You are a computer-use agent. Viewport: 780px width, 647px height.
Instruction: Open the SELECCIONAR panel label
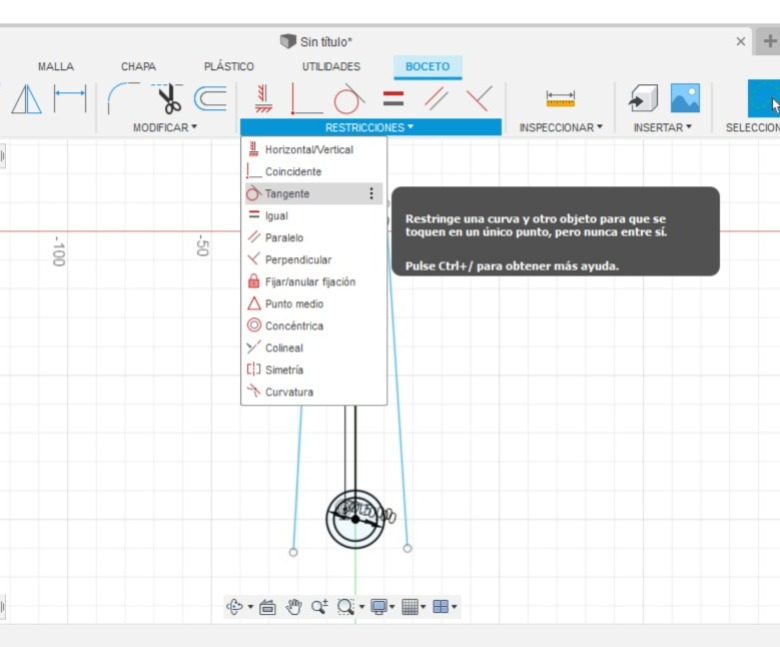[752, 127]
